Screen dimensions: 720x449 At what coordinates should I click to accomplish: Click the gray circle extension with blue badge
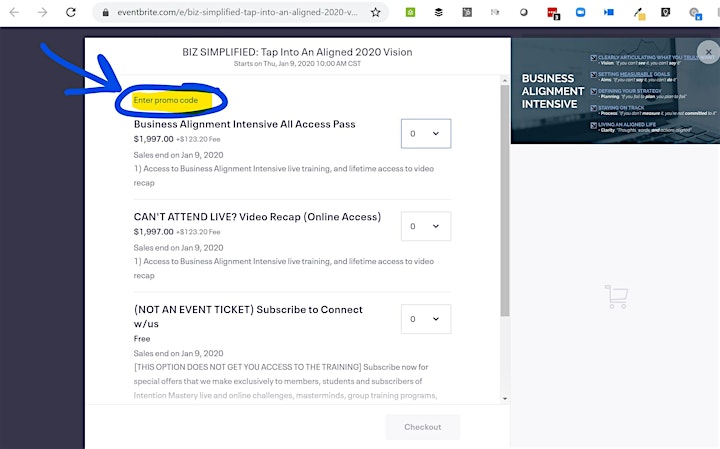[x=695, y=14]
